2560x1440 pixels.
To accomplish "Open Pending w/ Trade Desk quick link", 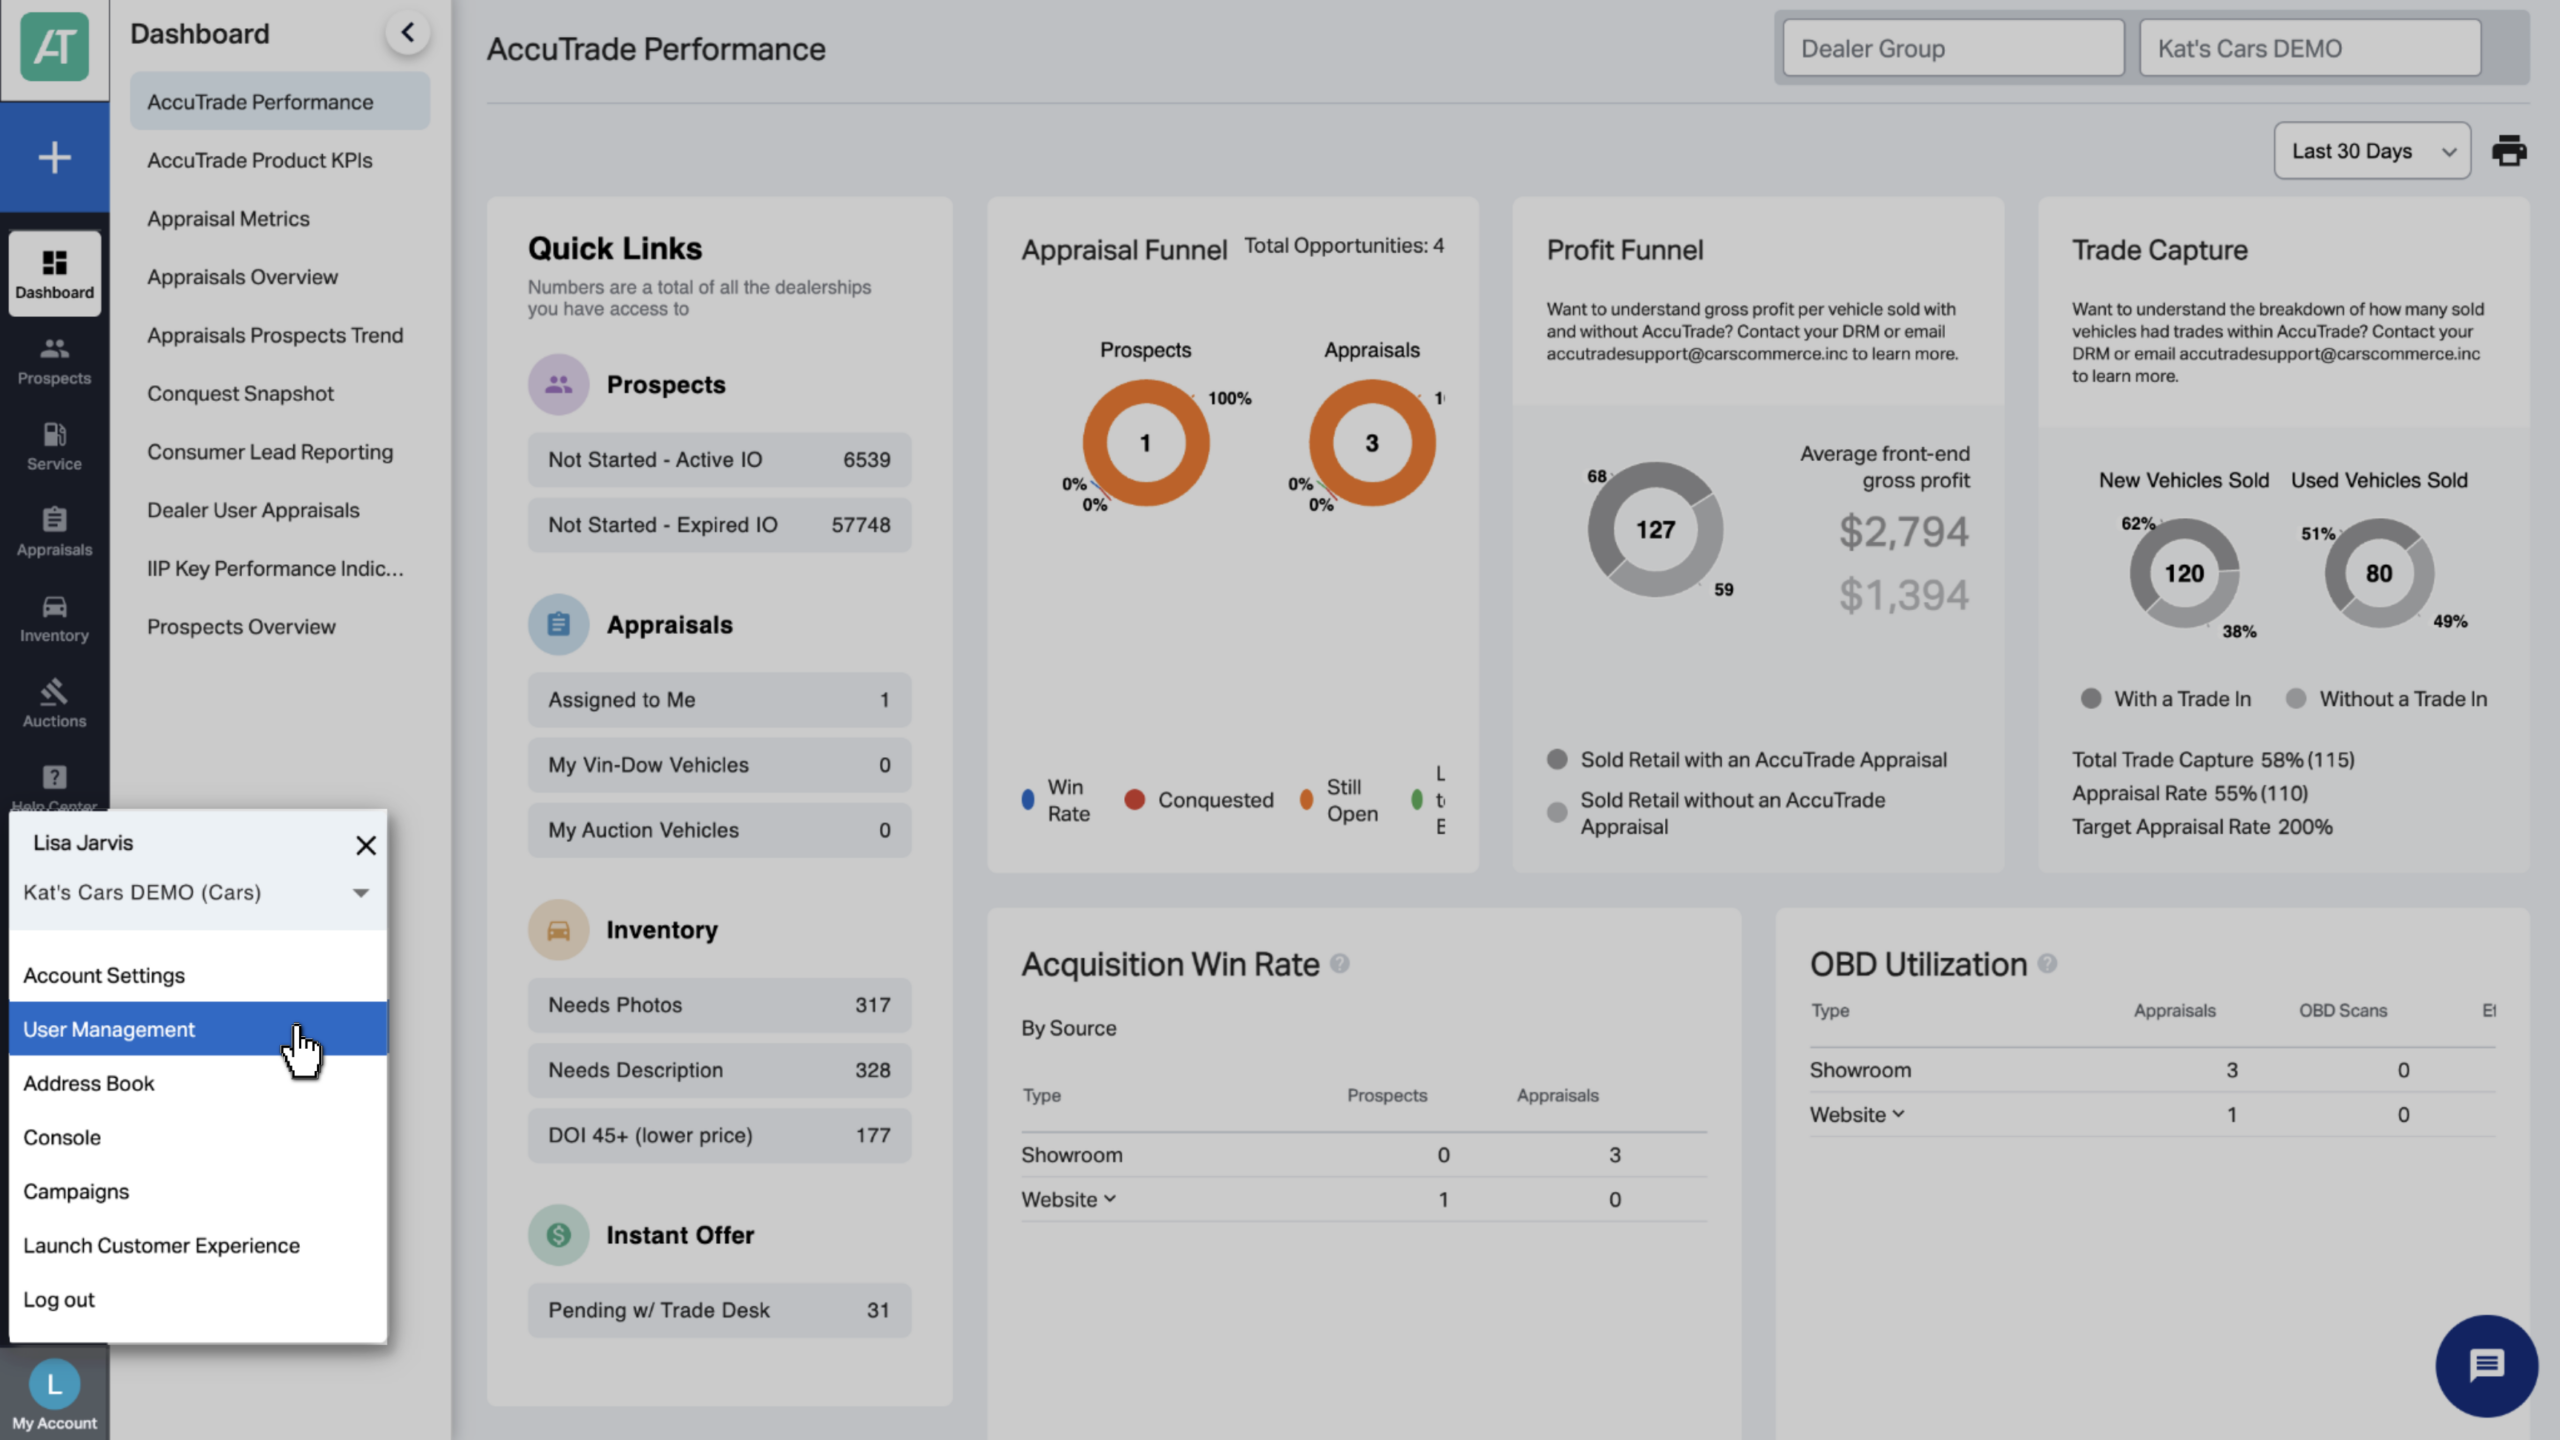I will coord(719,1310).
